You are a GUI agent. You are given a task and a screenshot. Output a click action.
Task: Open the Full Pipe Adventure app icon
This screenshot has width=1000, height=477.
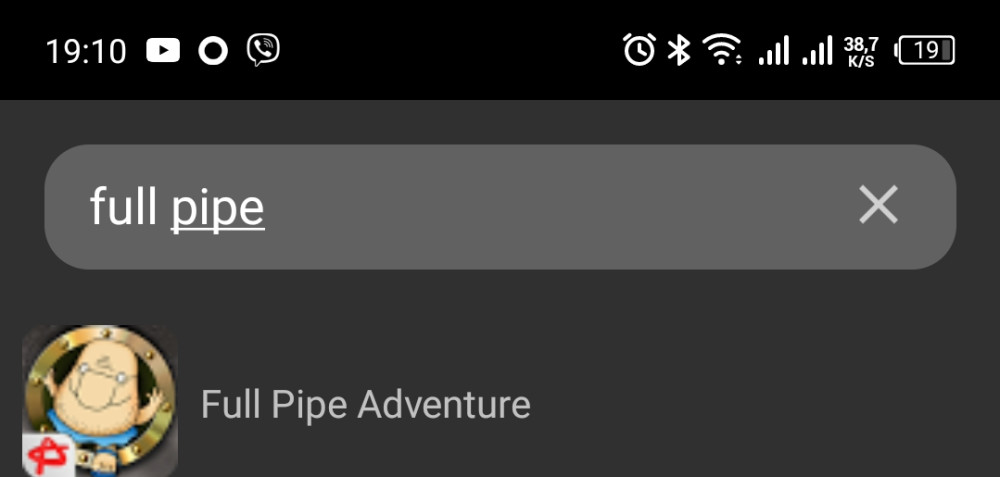click(100, 400)
